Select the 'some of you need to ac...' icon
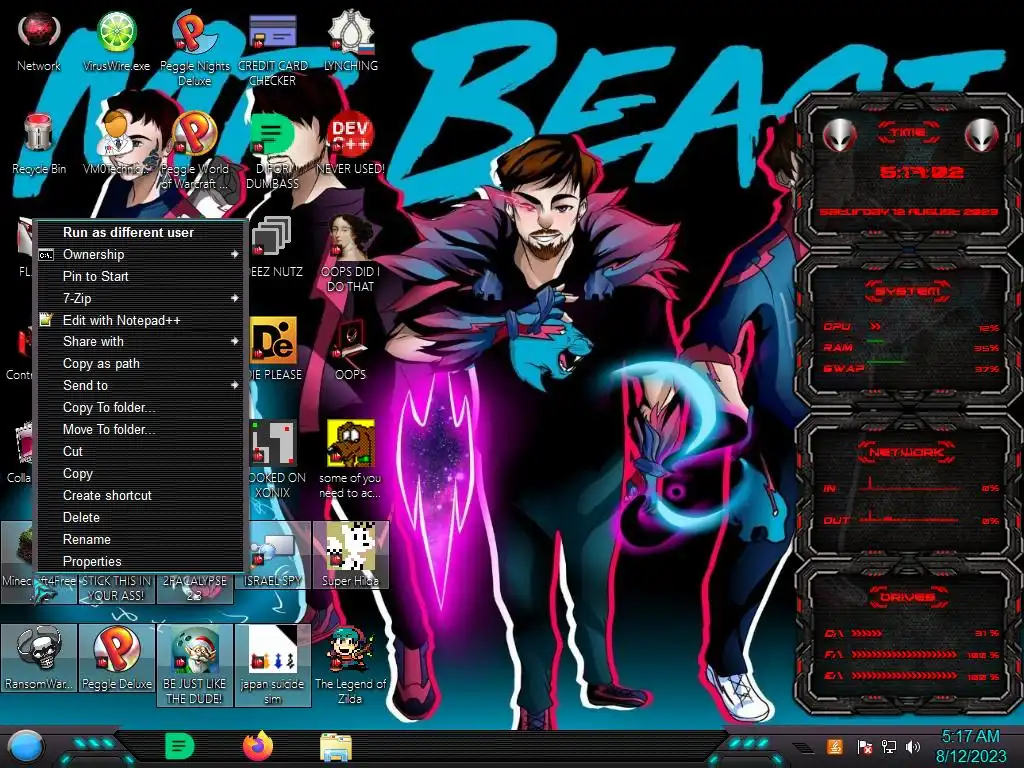The width and height of the screenshot is (1024, 768). [350, 460]
